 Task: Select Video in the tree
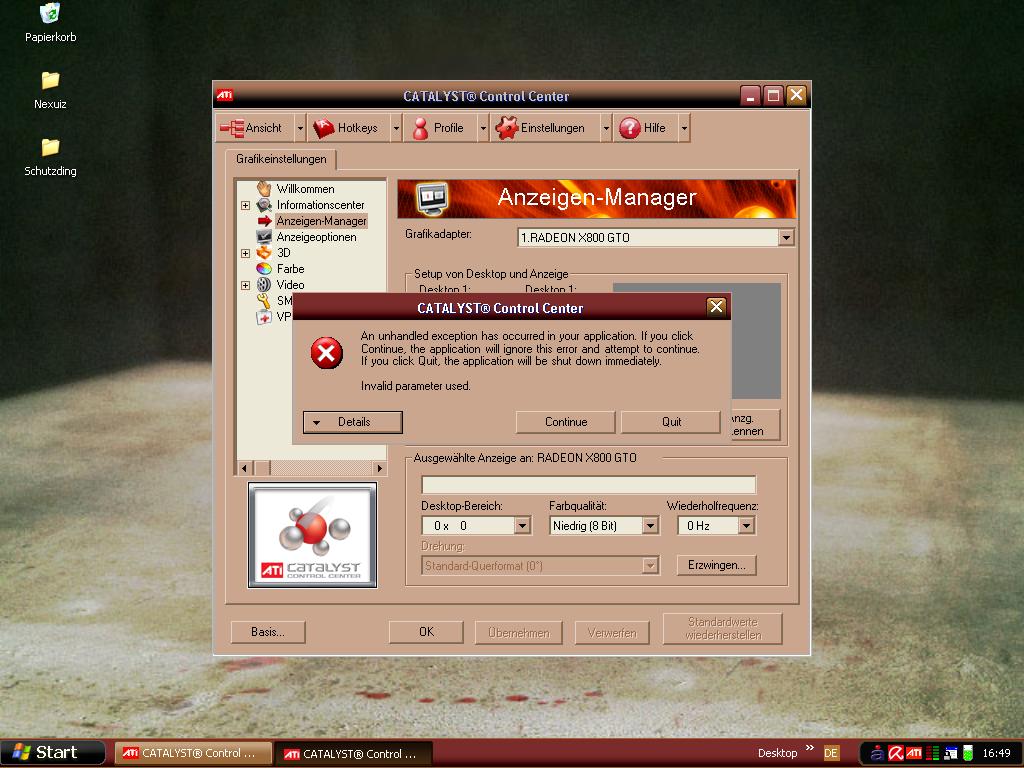coord(290,285)
